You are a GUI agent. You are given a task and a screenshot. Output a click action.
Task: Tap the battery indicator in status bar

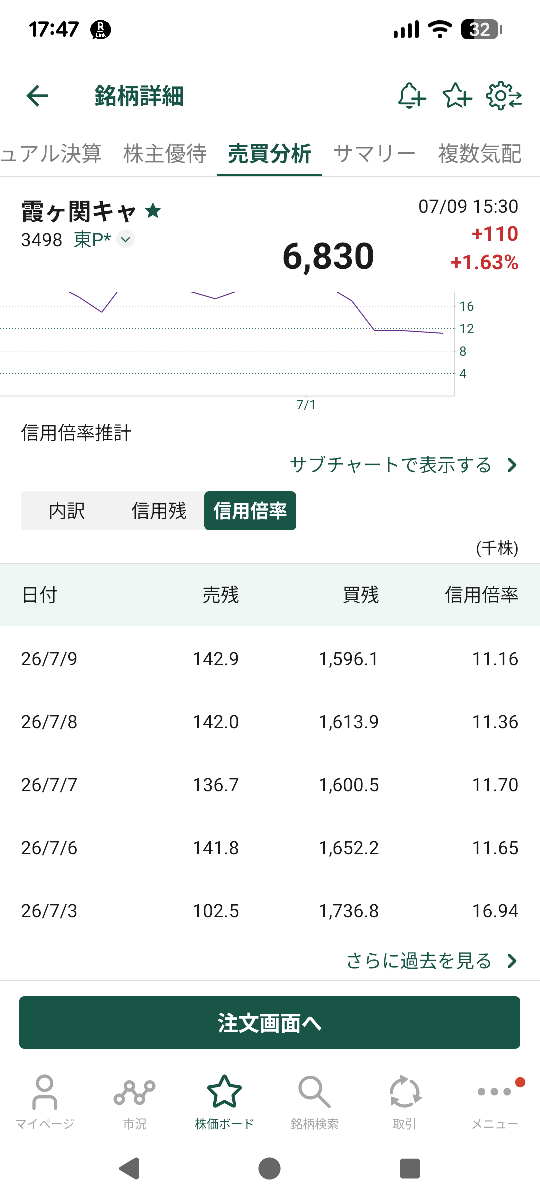[x=481, y=30]
